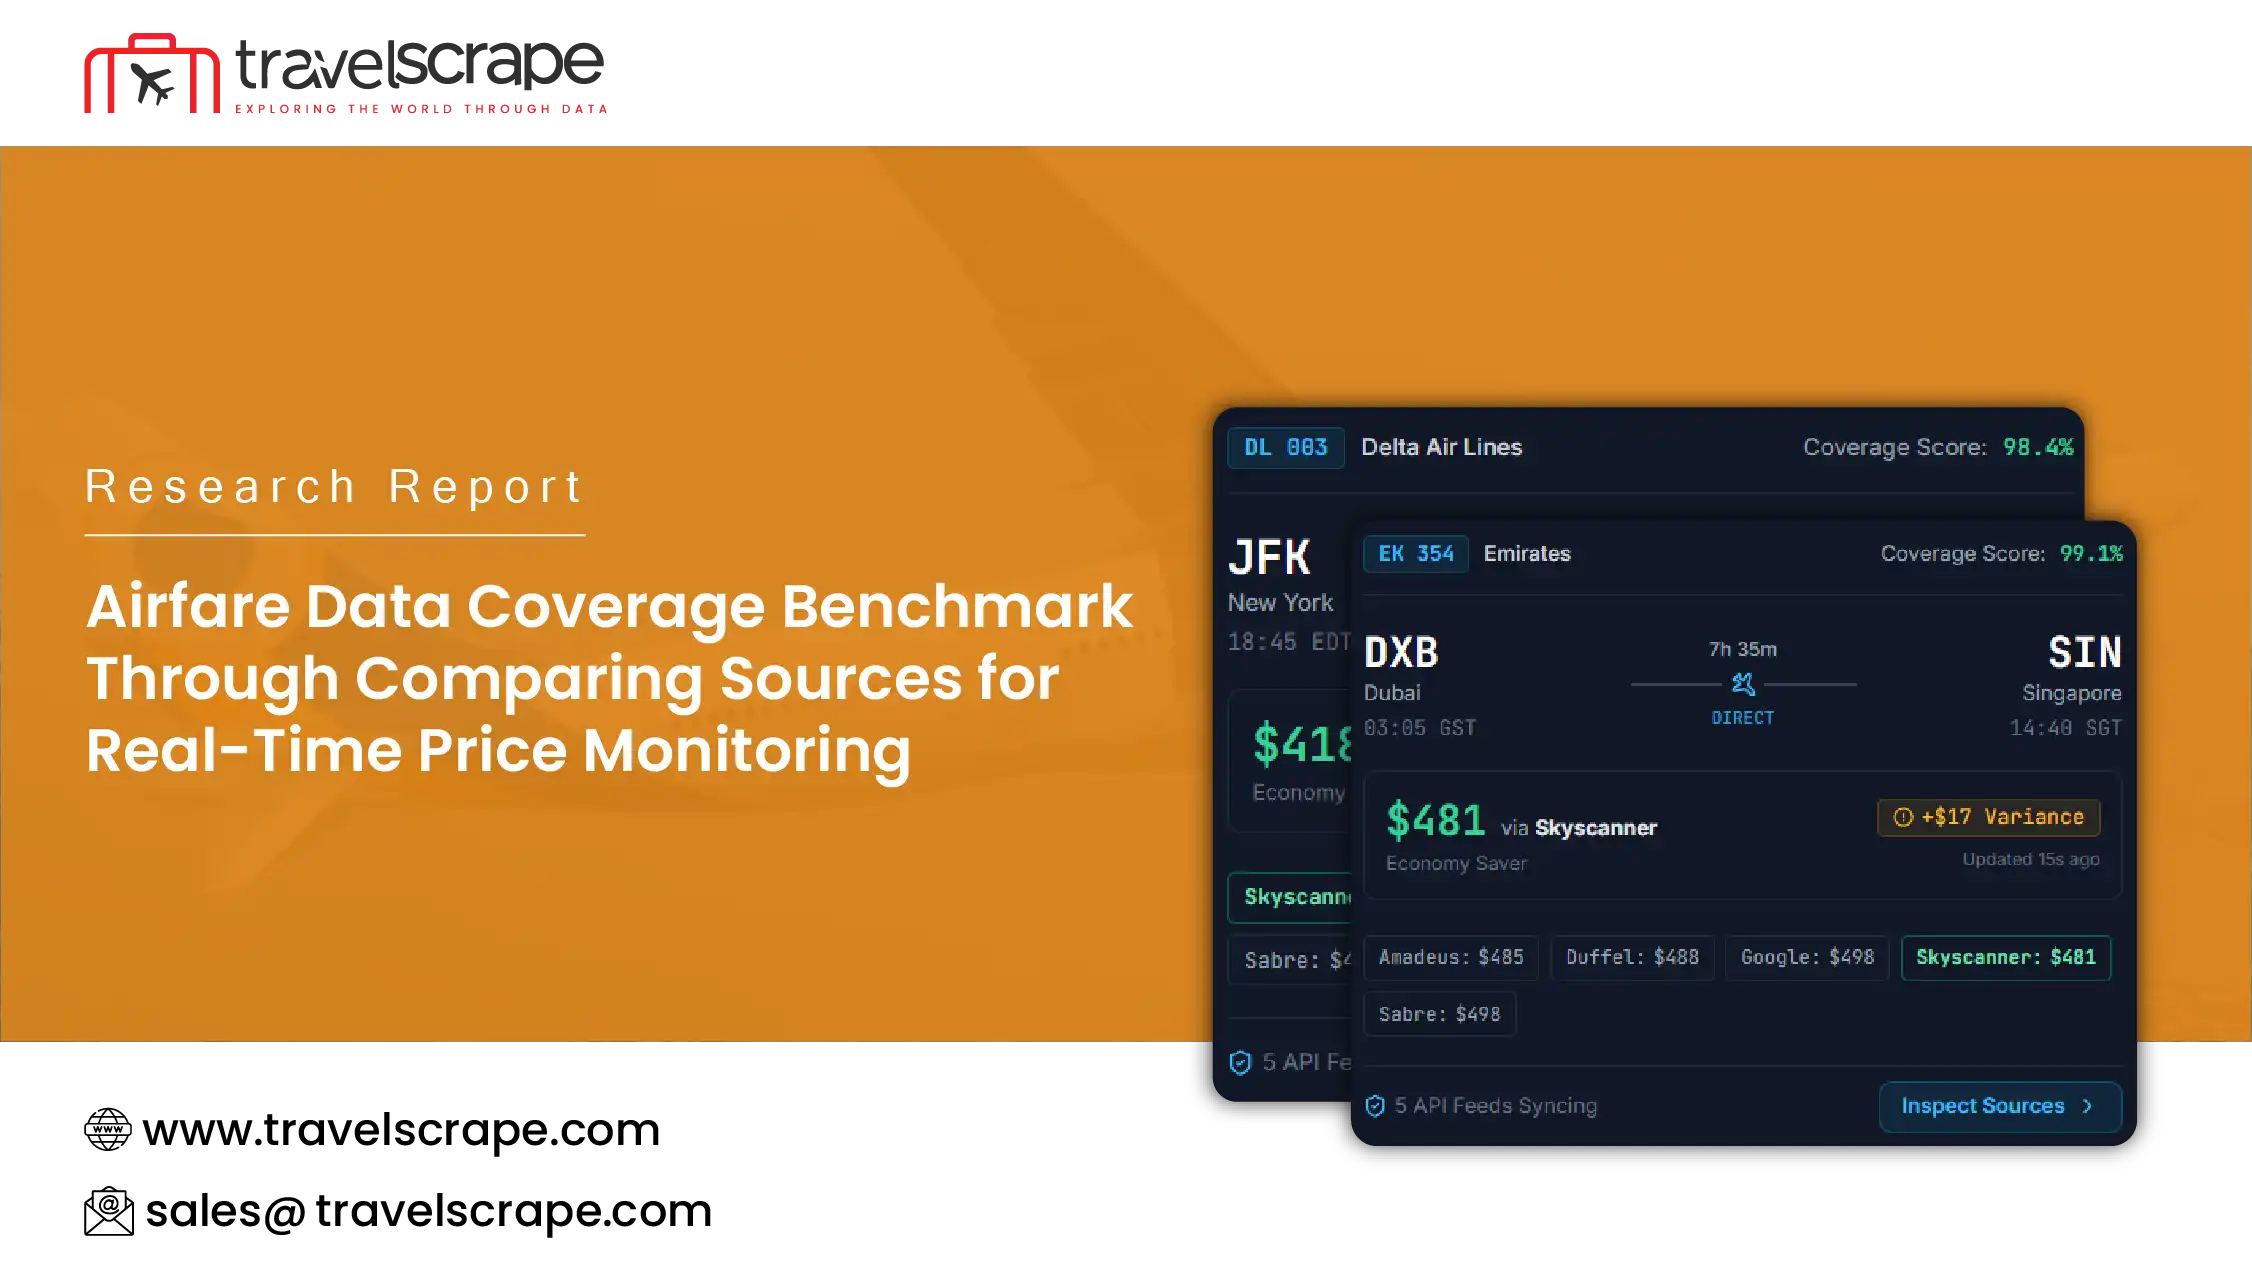Click the DXB airport code
Viewport: 2252px width, 1269px height.
[x=1401, y=653]
